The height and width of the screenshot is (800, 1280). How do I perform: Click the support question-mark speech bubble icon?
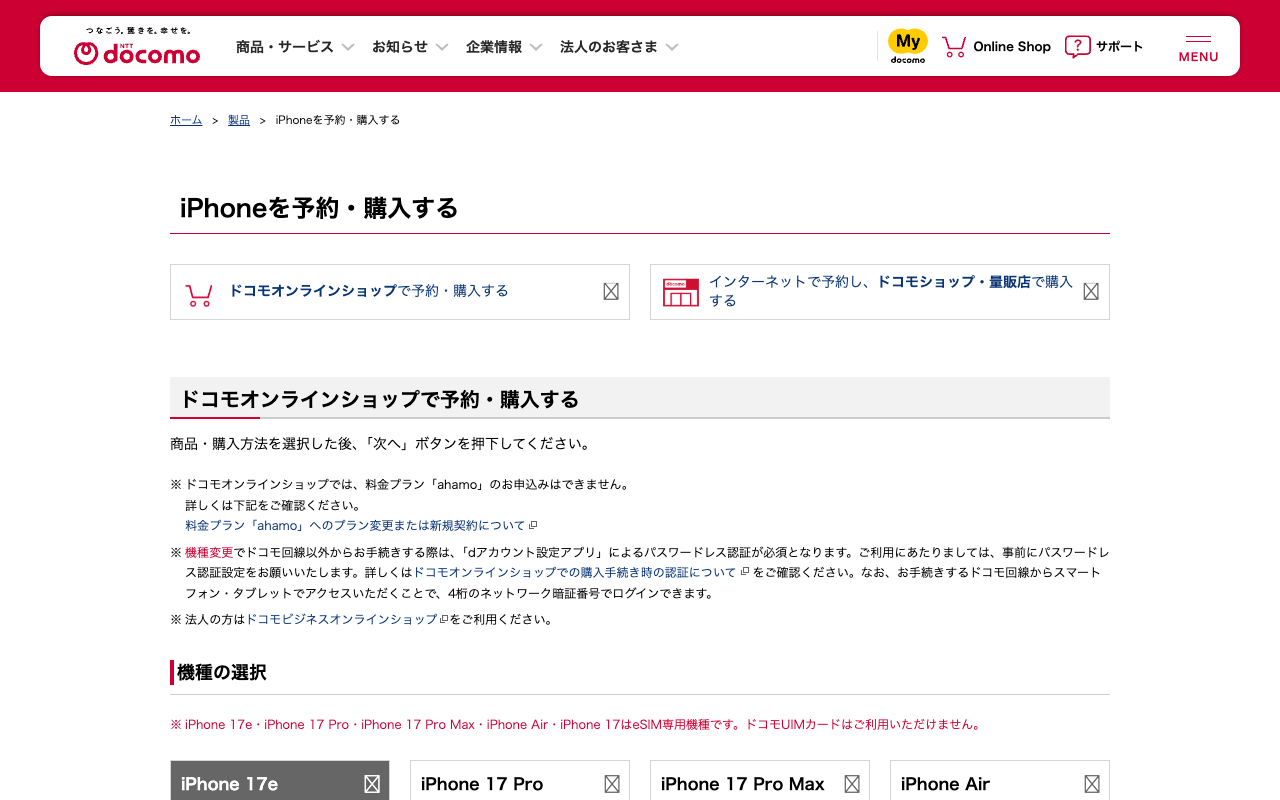[1077, 46]
